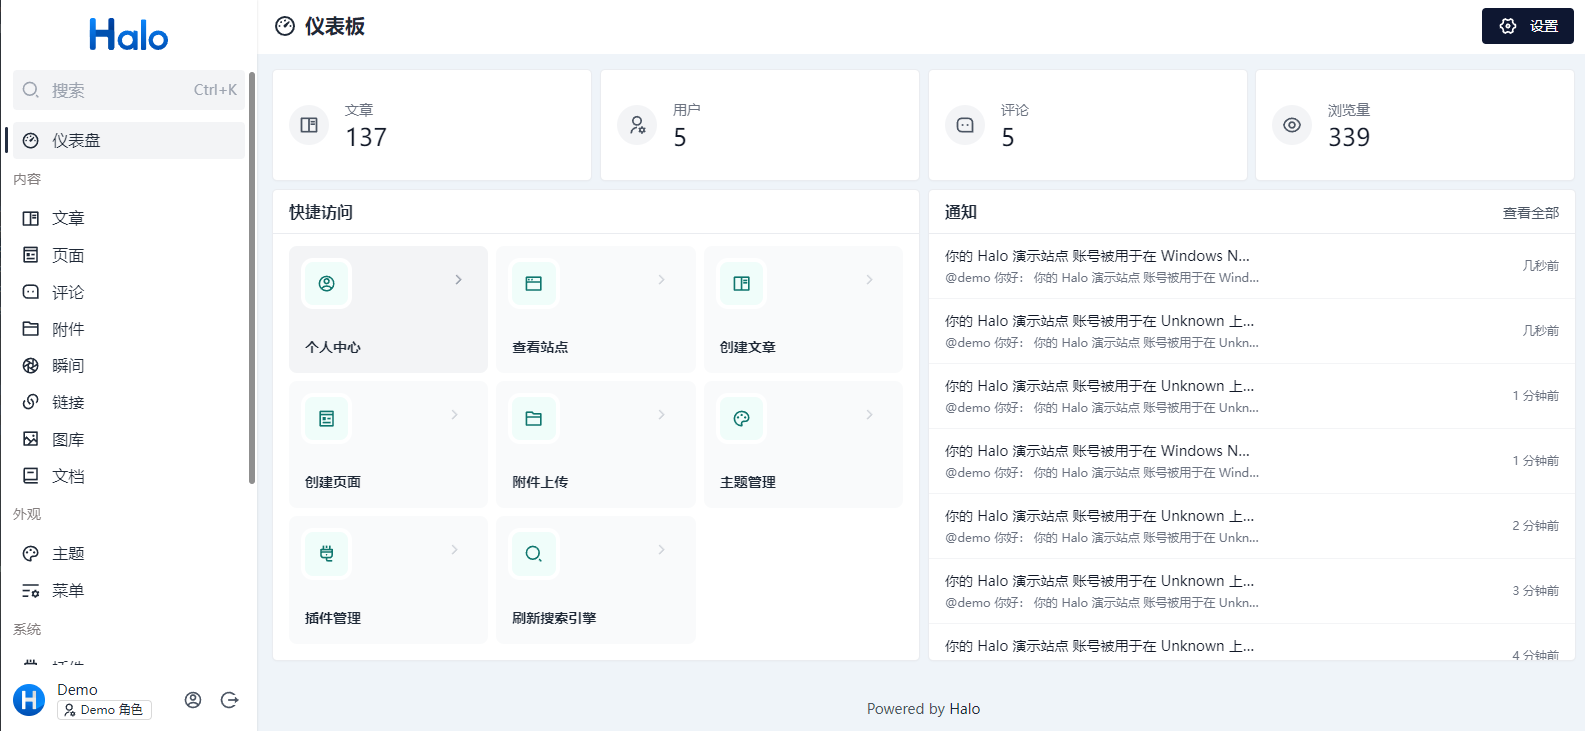Click the 链接 icon in sidebar
This screenshot has height=731, width=1585.
pyautogui.click(x=31, y=402)
